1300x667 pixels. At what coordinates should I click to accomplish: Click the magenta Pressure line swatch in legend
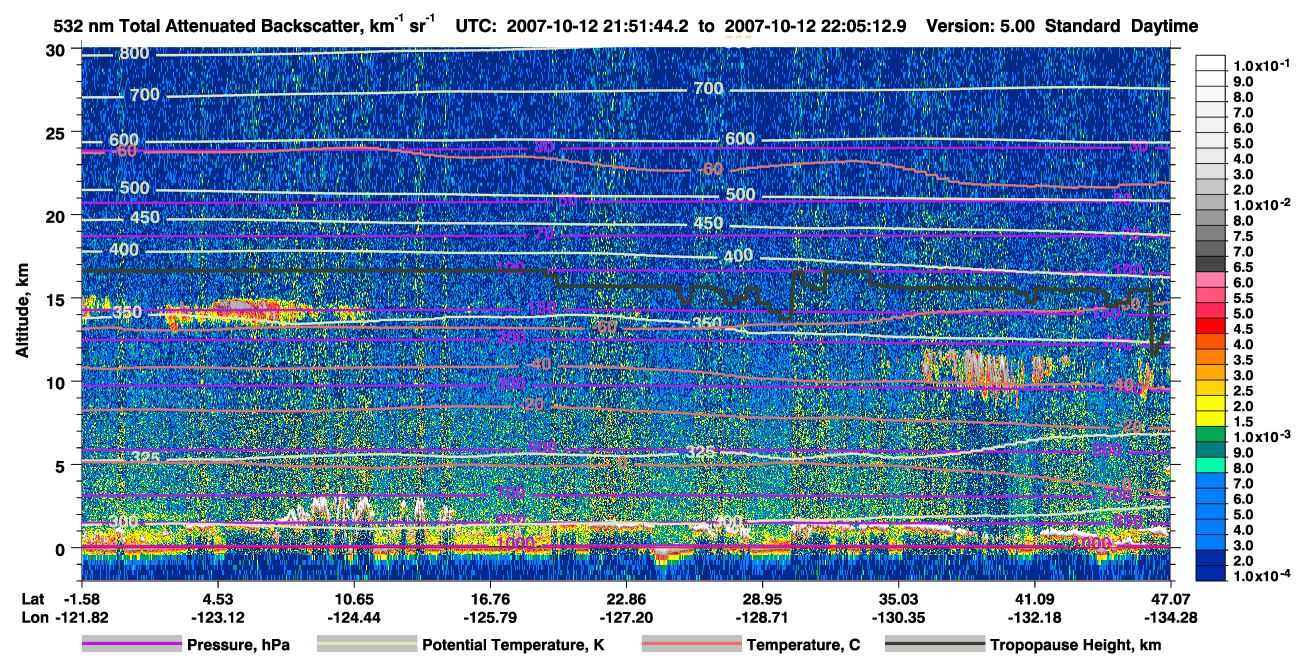coord(131,645)
